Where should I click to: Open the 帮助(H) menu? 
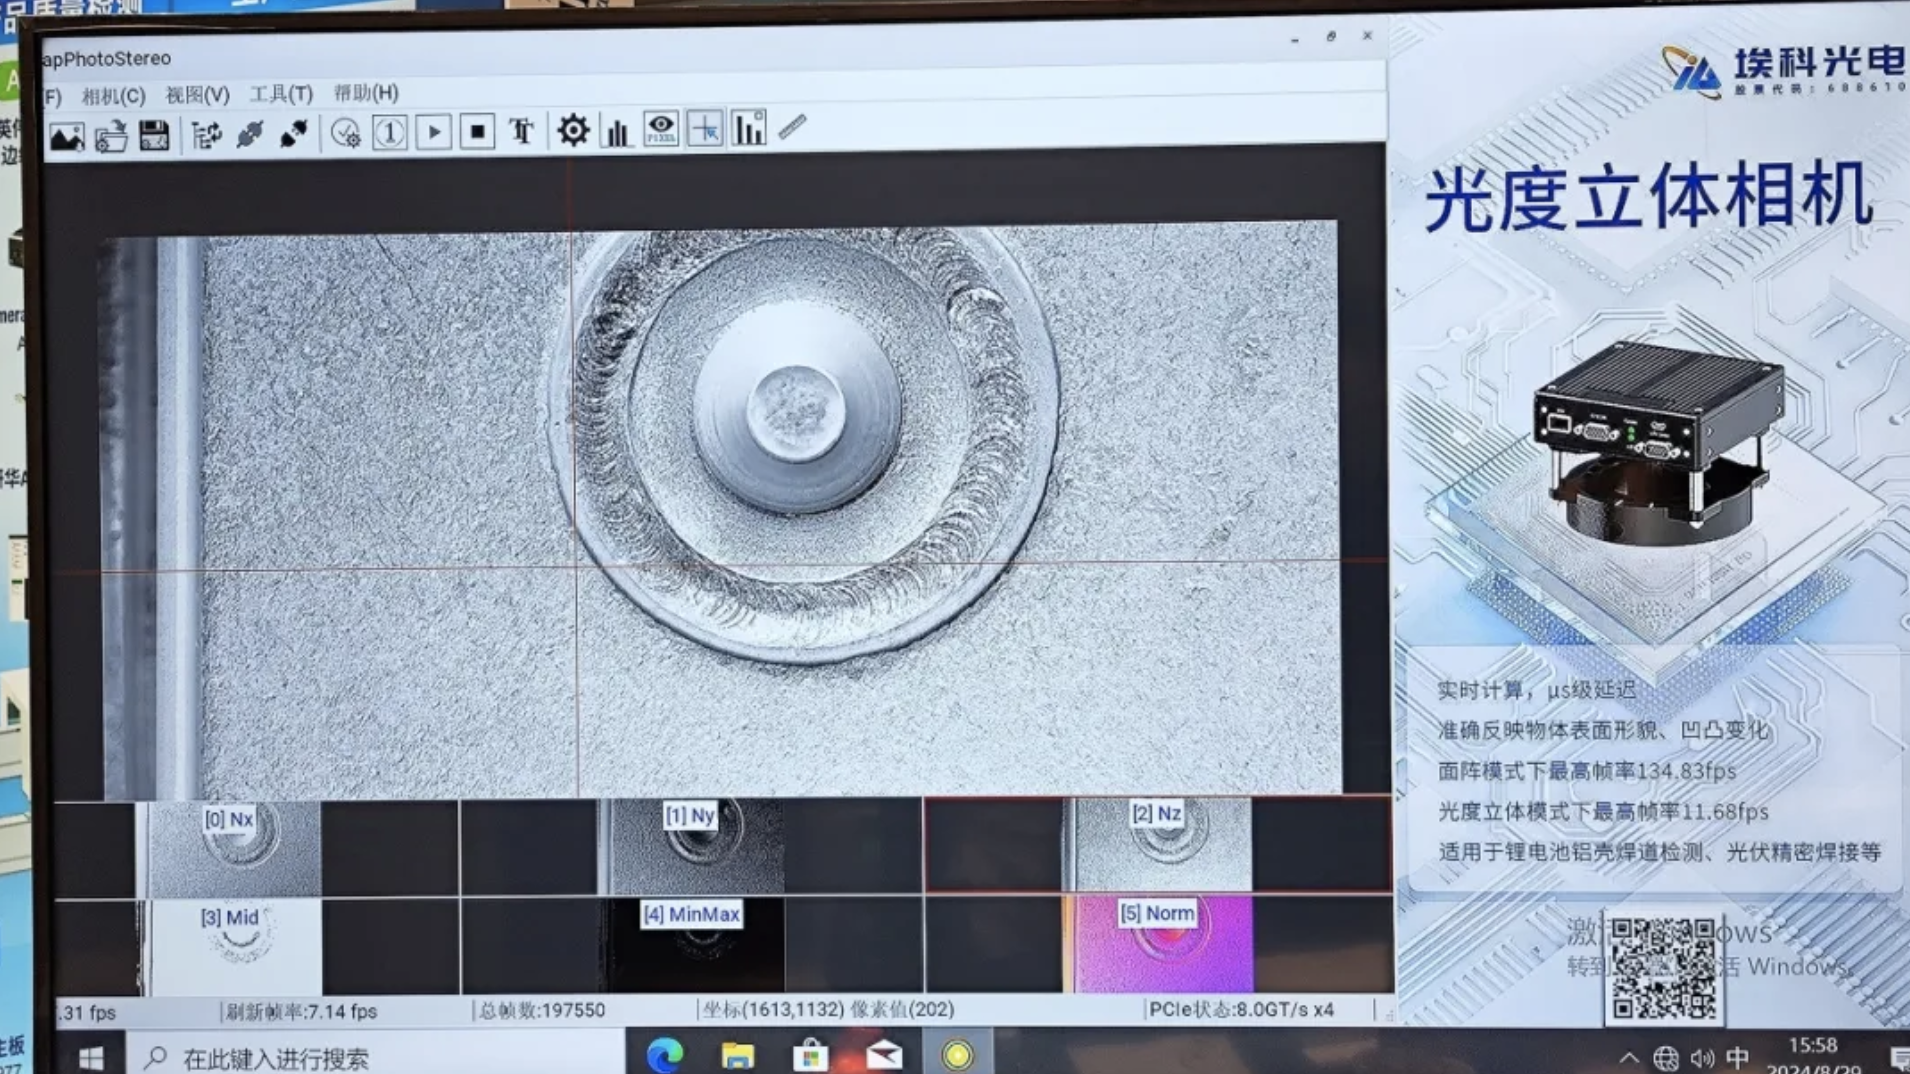point(366,93)
